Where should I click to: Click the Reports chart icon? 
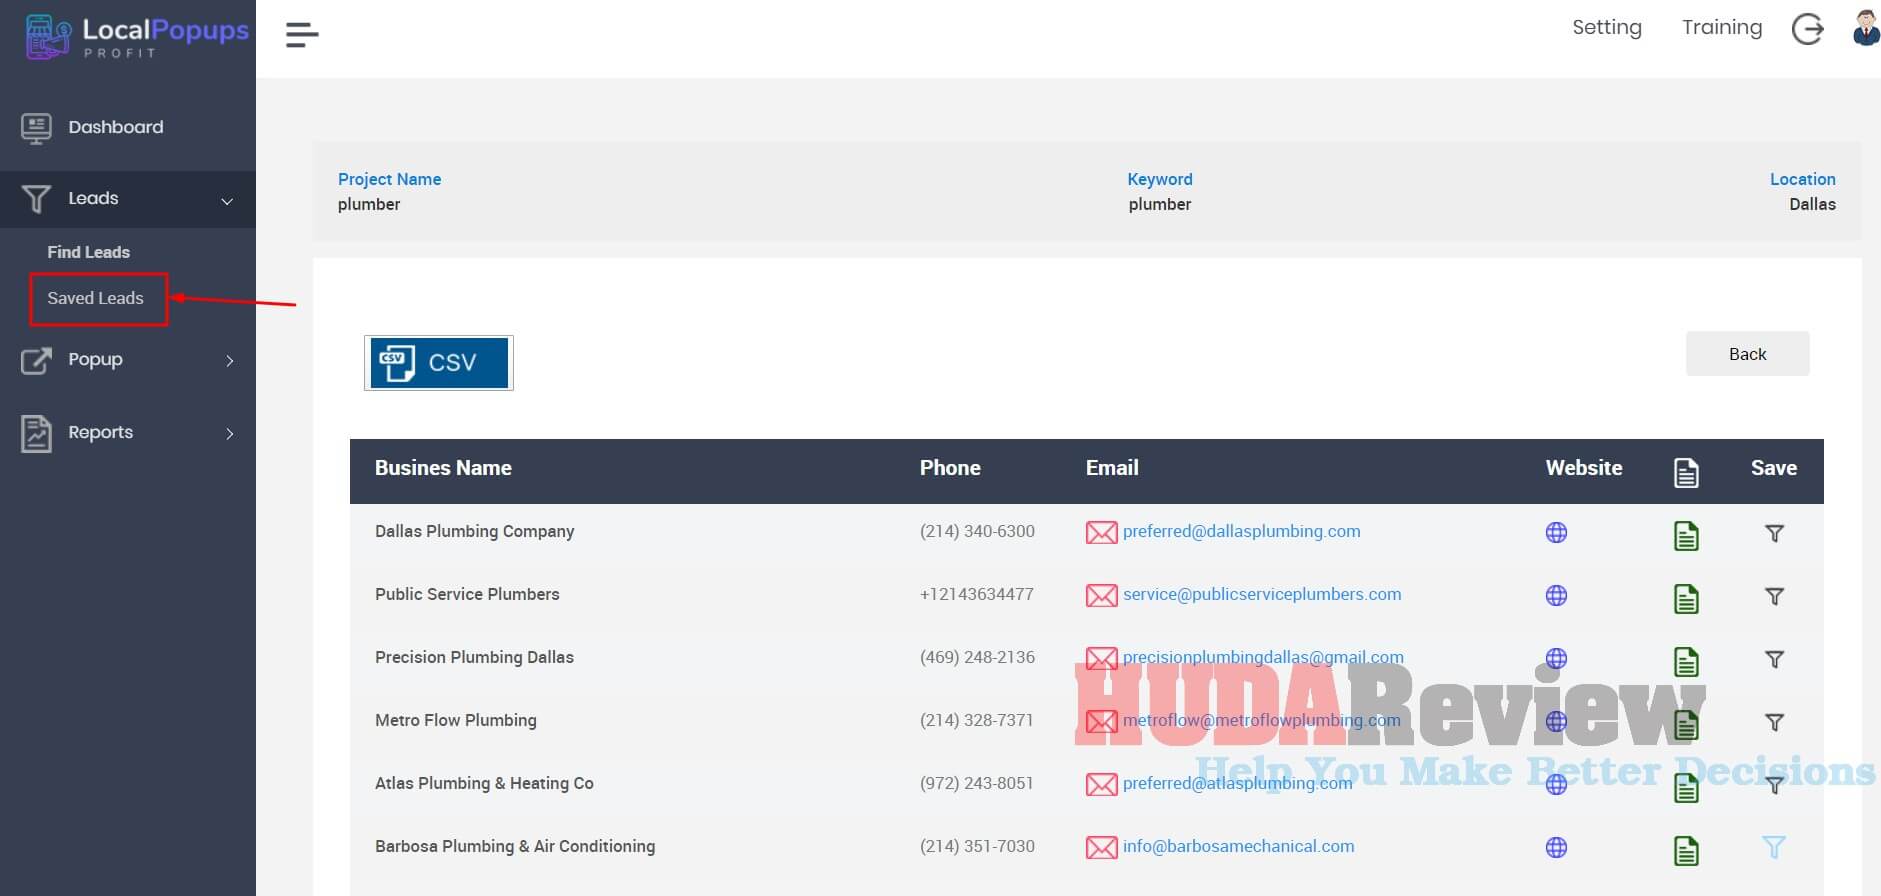(36, 433)
